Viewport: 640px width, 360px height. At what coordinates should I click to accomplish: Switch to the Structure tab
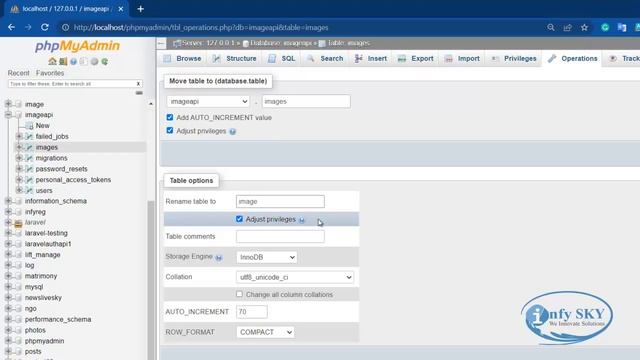pyautogui.click(x=234, y=59)
